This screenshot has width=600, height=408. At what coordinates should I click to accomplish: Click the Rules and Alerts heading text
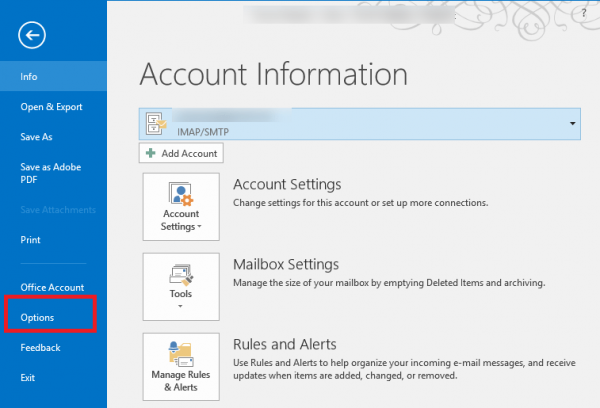click(x=285, y=344)
